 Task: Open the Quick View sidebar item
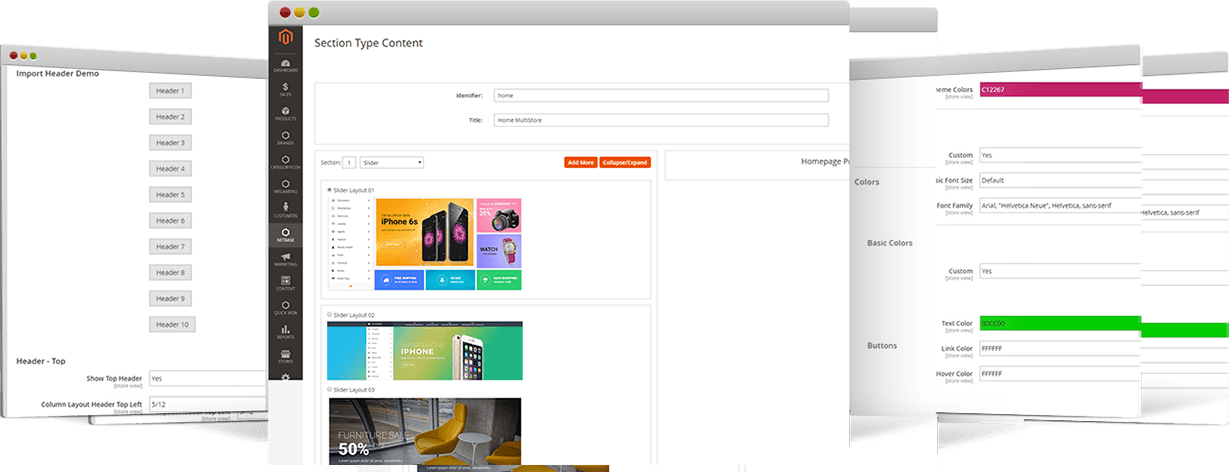pos(286,307)
